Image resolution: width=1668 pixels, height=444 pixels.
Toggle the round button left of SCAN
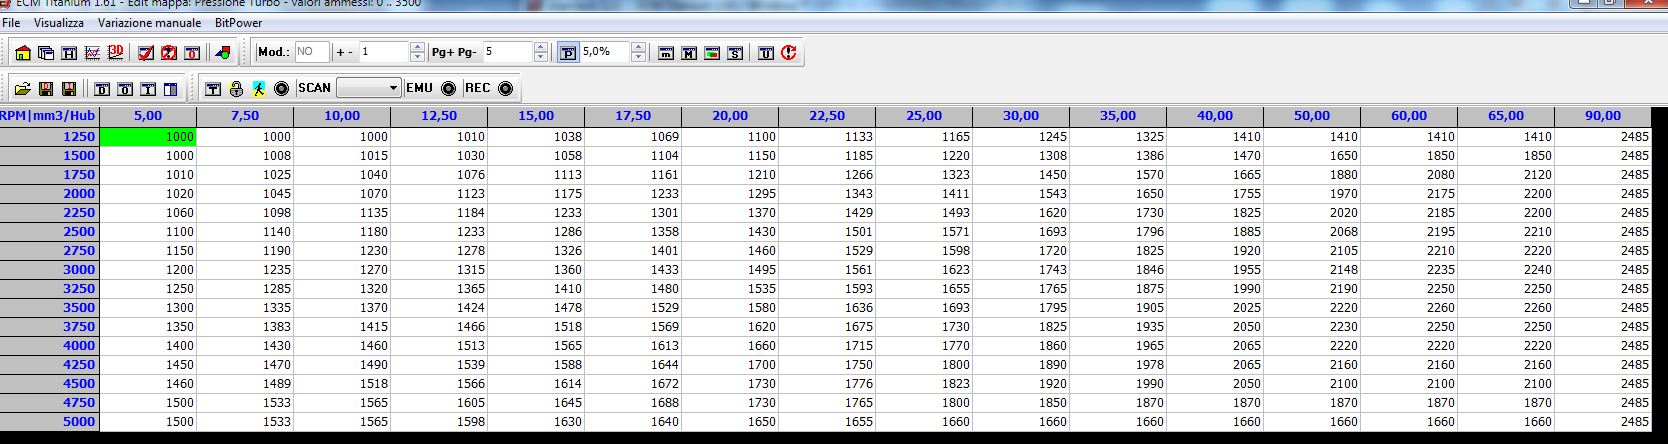point(282,89)
